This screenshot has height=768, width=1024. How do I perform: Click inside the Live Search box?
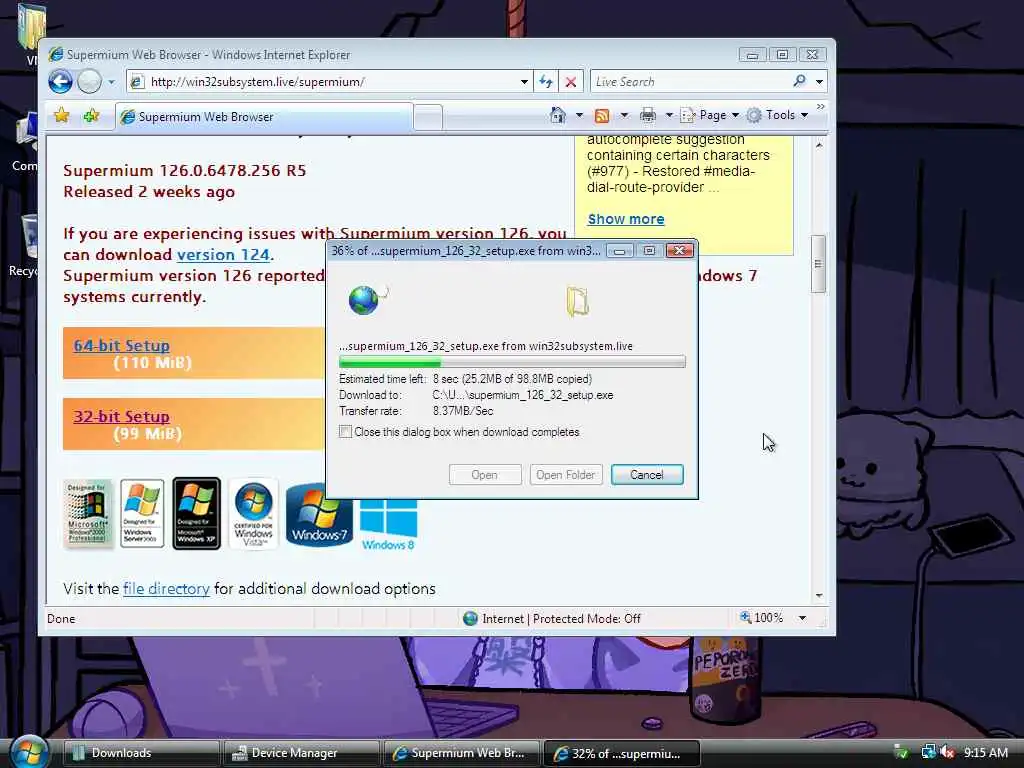(689, 82)
